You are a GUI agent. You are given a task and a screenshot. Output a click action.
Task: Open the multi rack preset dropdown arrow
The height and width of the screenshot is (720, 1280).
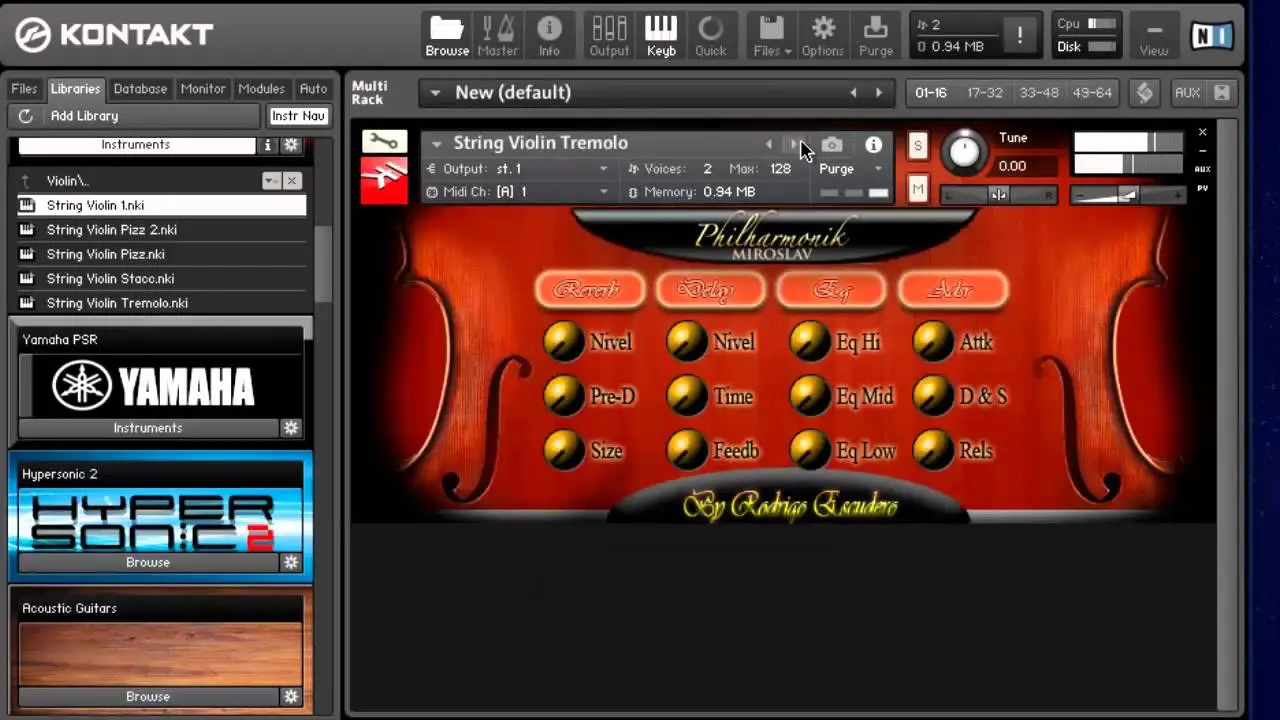(435, 93)
